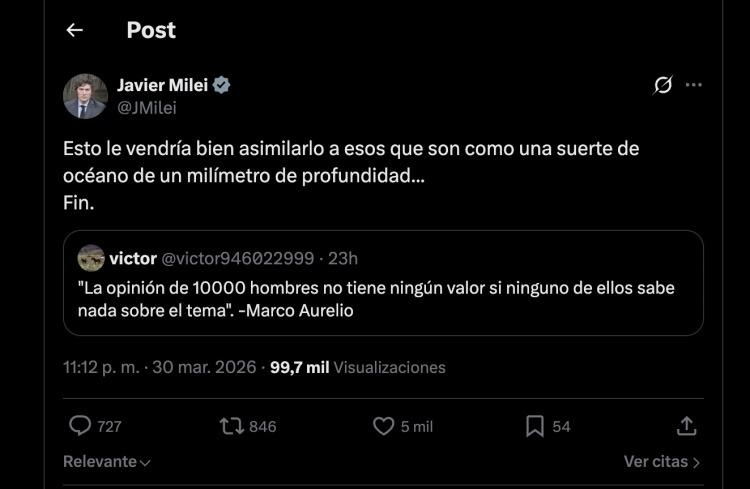Open victor's small avatar in quoted post
Screen dimensions: 750x489
pos(91,258)
